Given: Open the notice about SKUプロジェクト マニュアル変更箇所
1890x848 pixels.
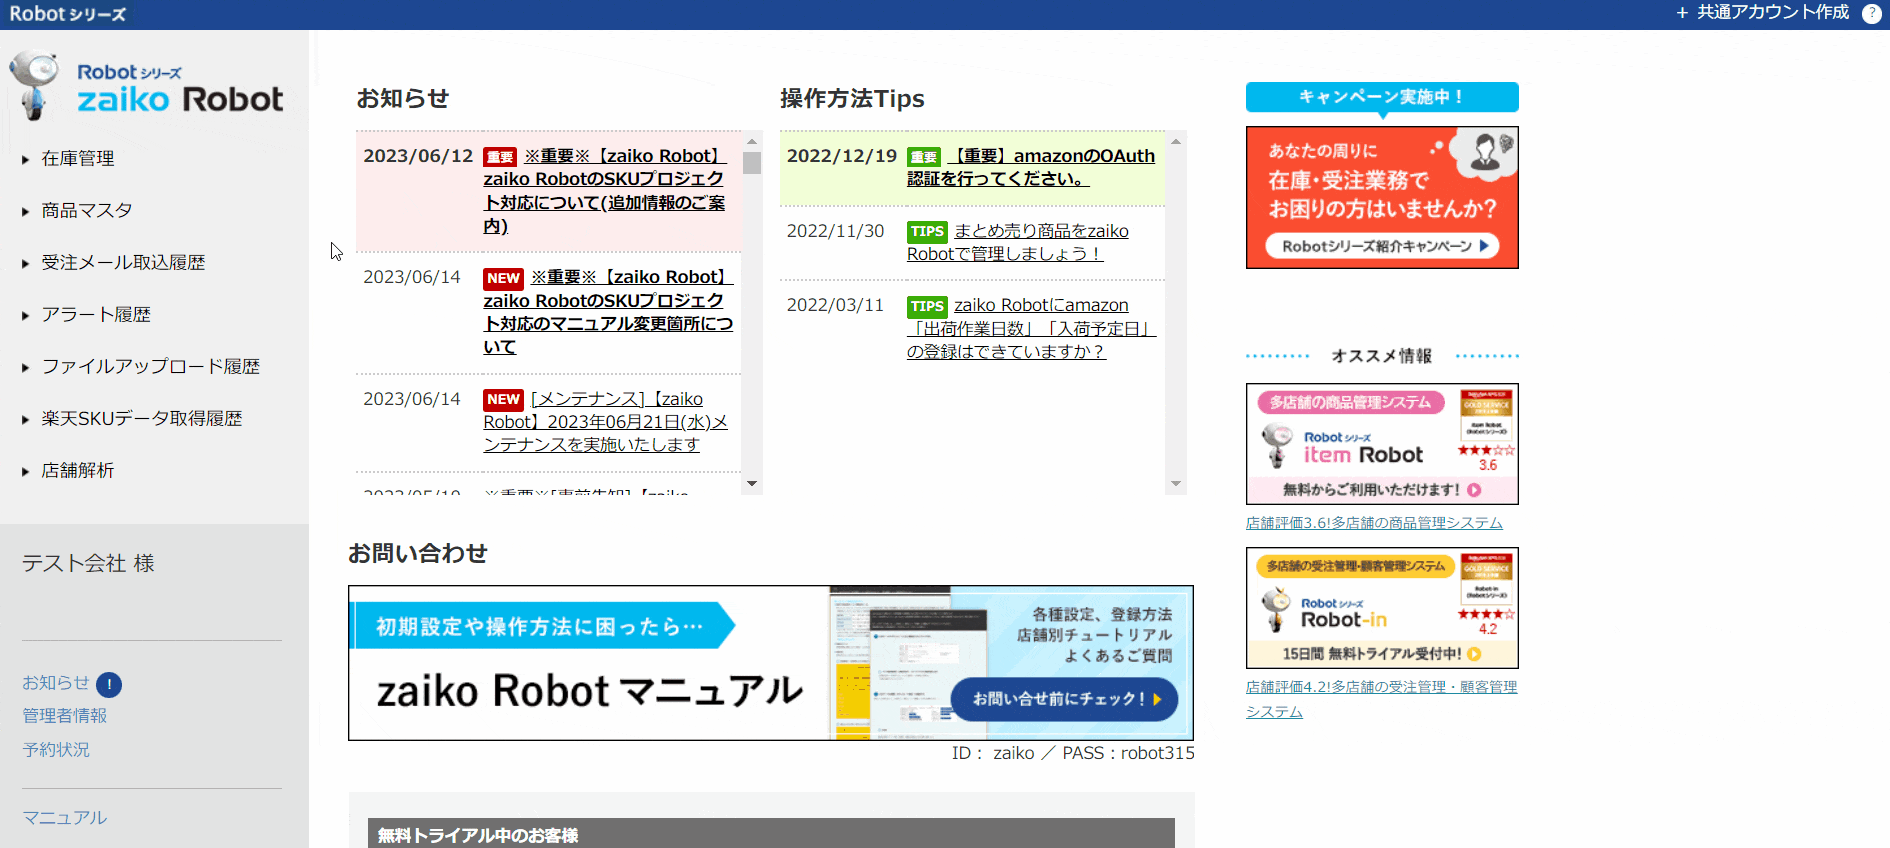Looking at the screenshot, I should [608, 312].
